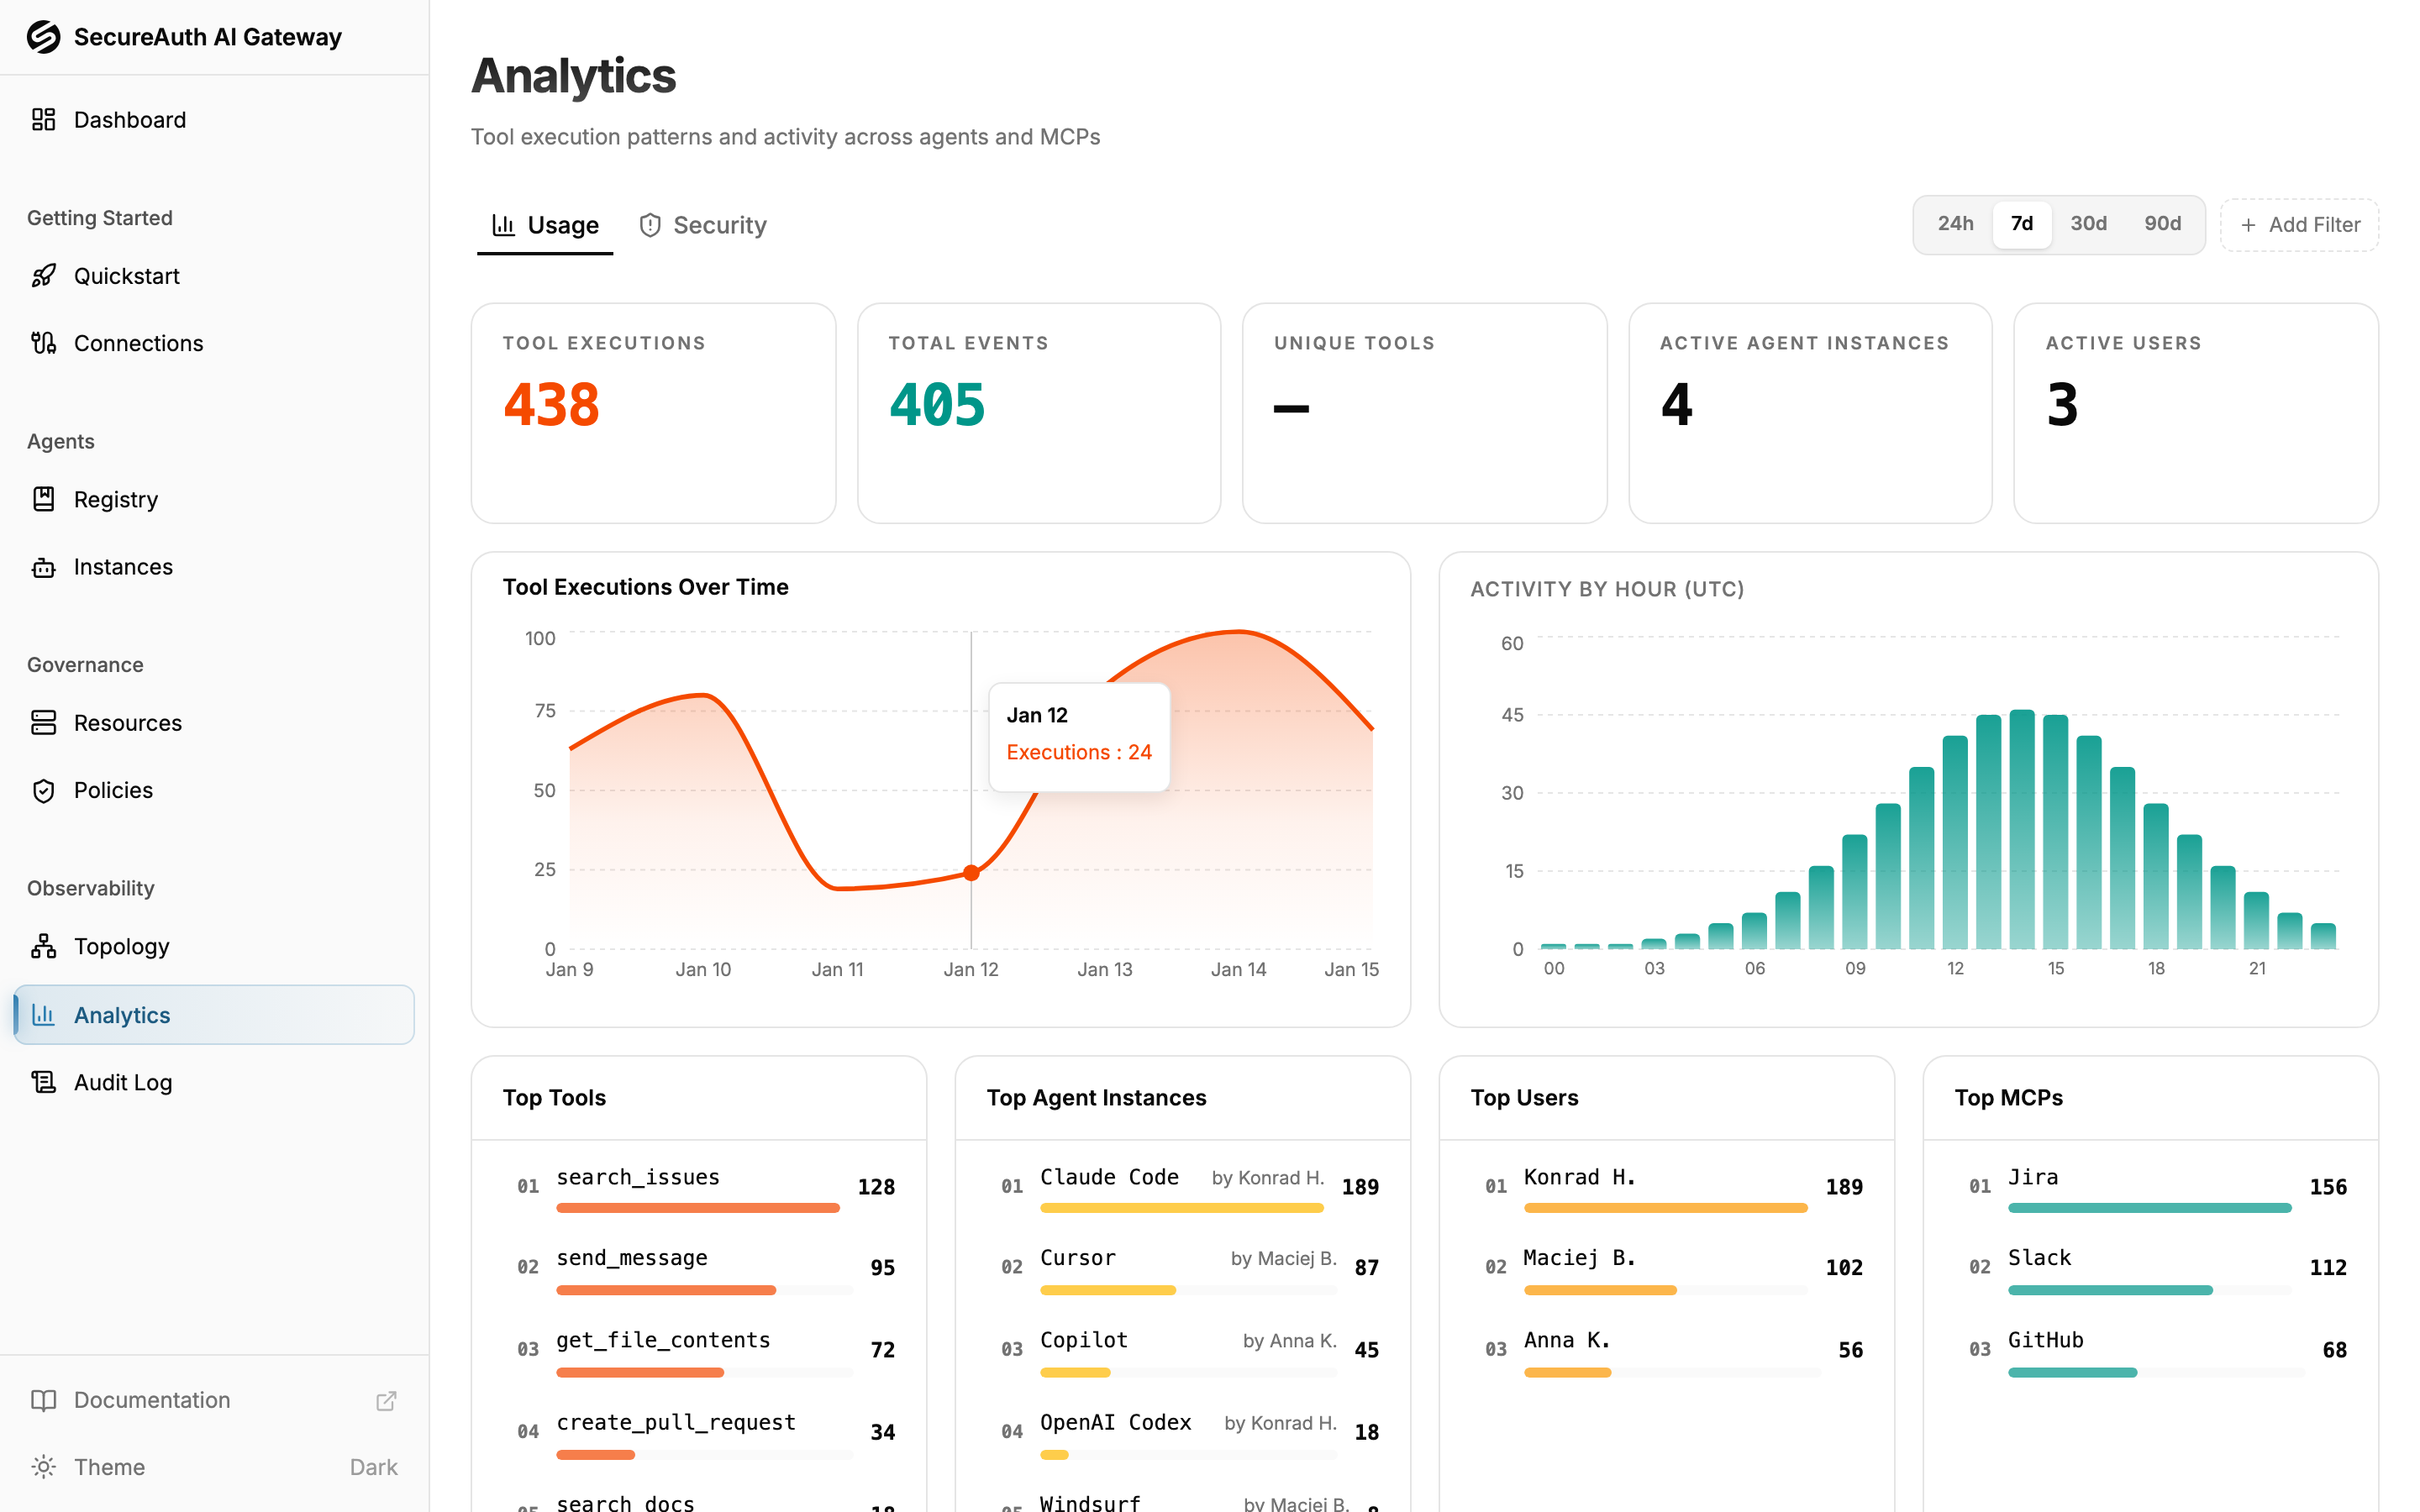The image size is (2420, 1512).
Task: Click the Active Agent Instances card
Action: 1810,413
